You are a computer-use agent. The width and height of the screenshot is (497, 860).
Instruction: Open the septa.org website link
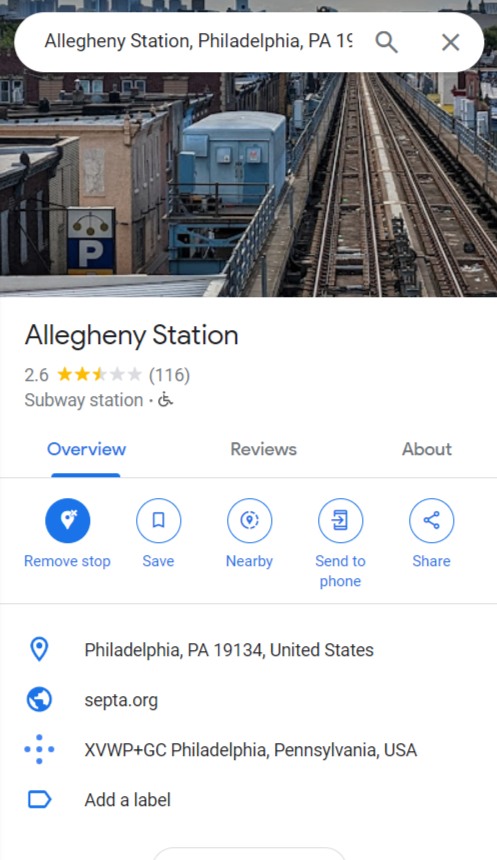121,700
